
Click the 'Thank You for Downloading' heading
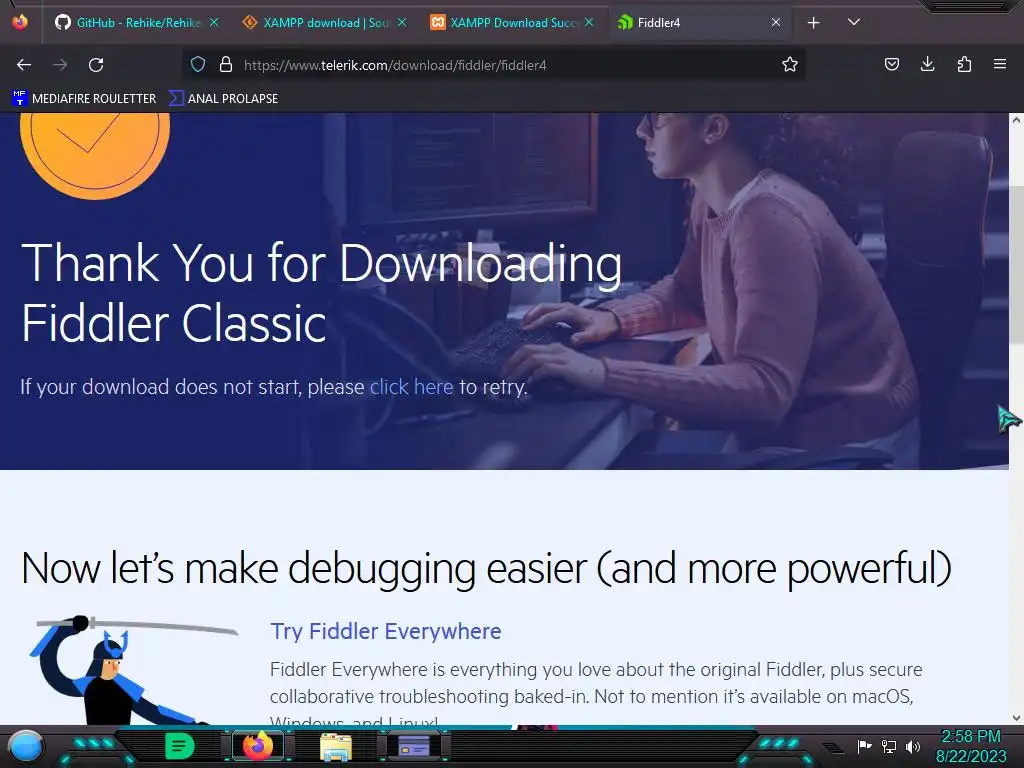(x=321, y=293)
